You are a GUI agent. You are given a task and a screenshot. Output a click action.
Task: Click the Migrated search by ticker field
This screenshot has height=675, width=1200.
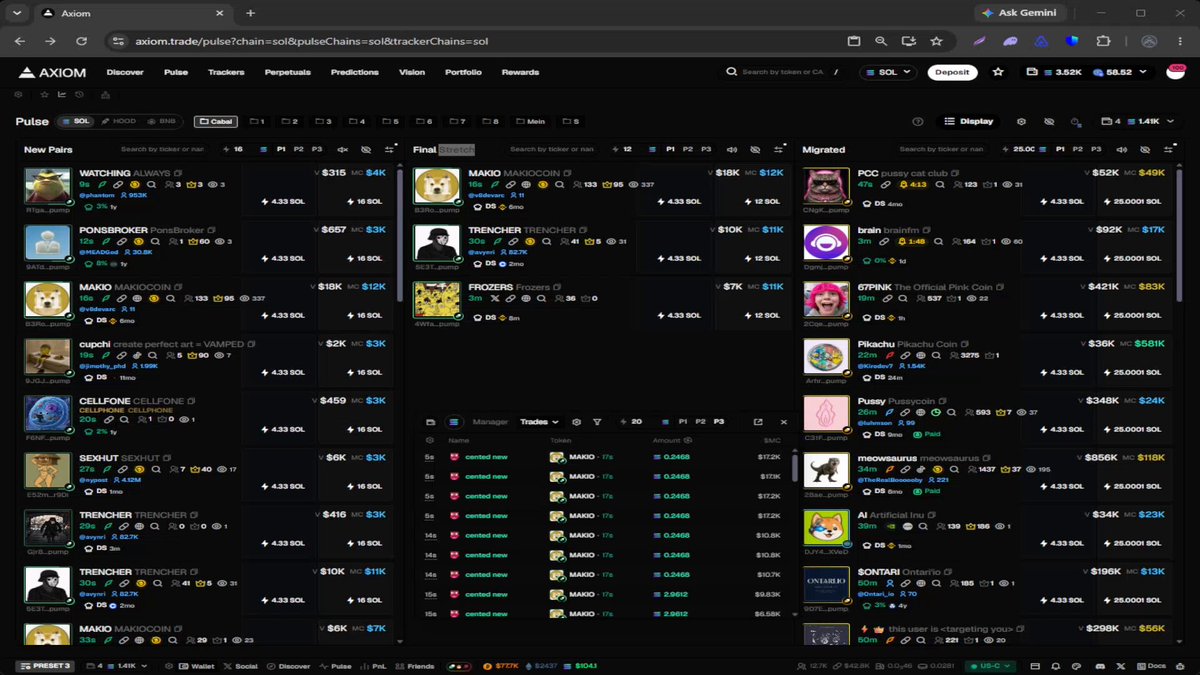(x=942, y=149)
